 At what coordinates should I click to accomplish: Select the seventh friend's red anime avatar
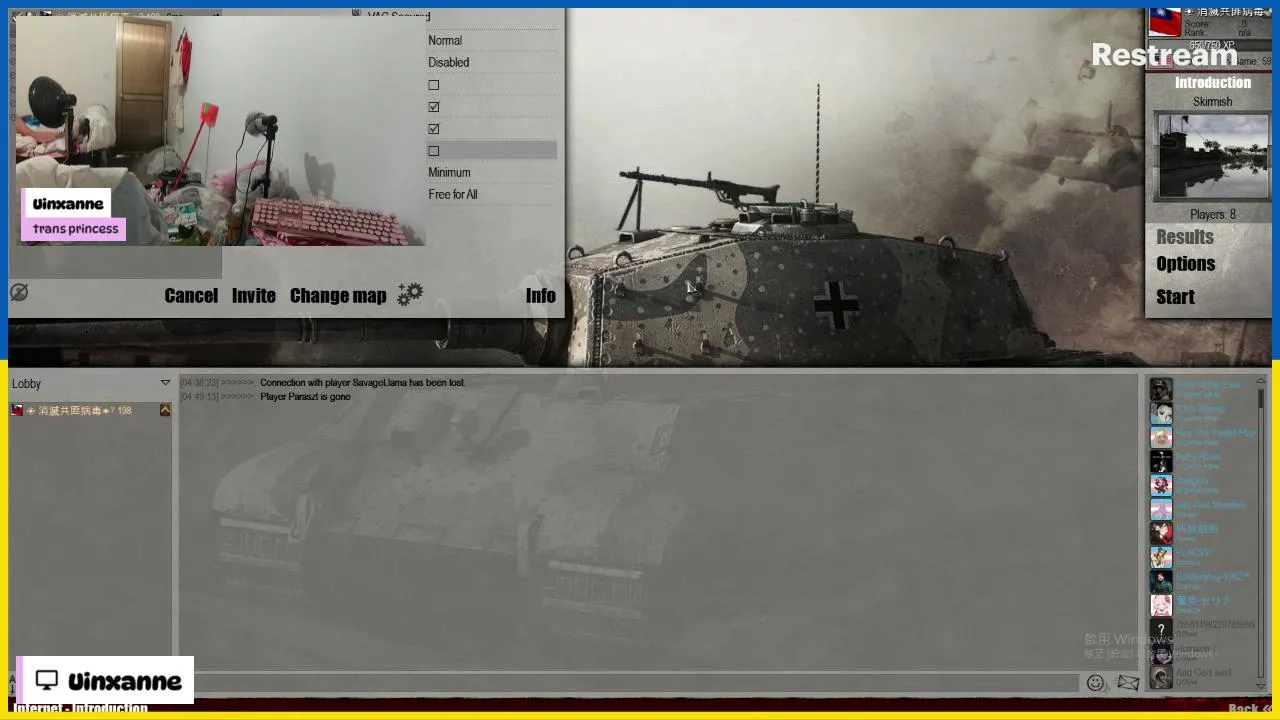click(1160, 533)
